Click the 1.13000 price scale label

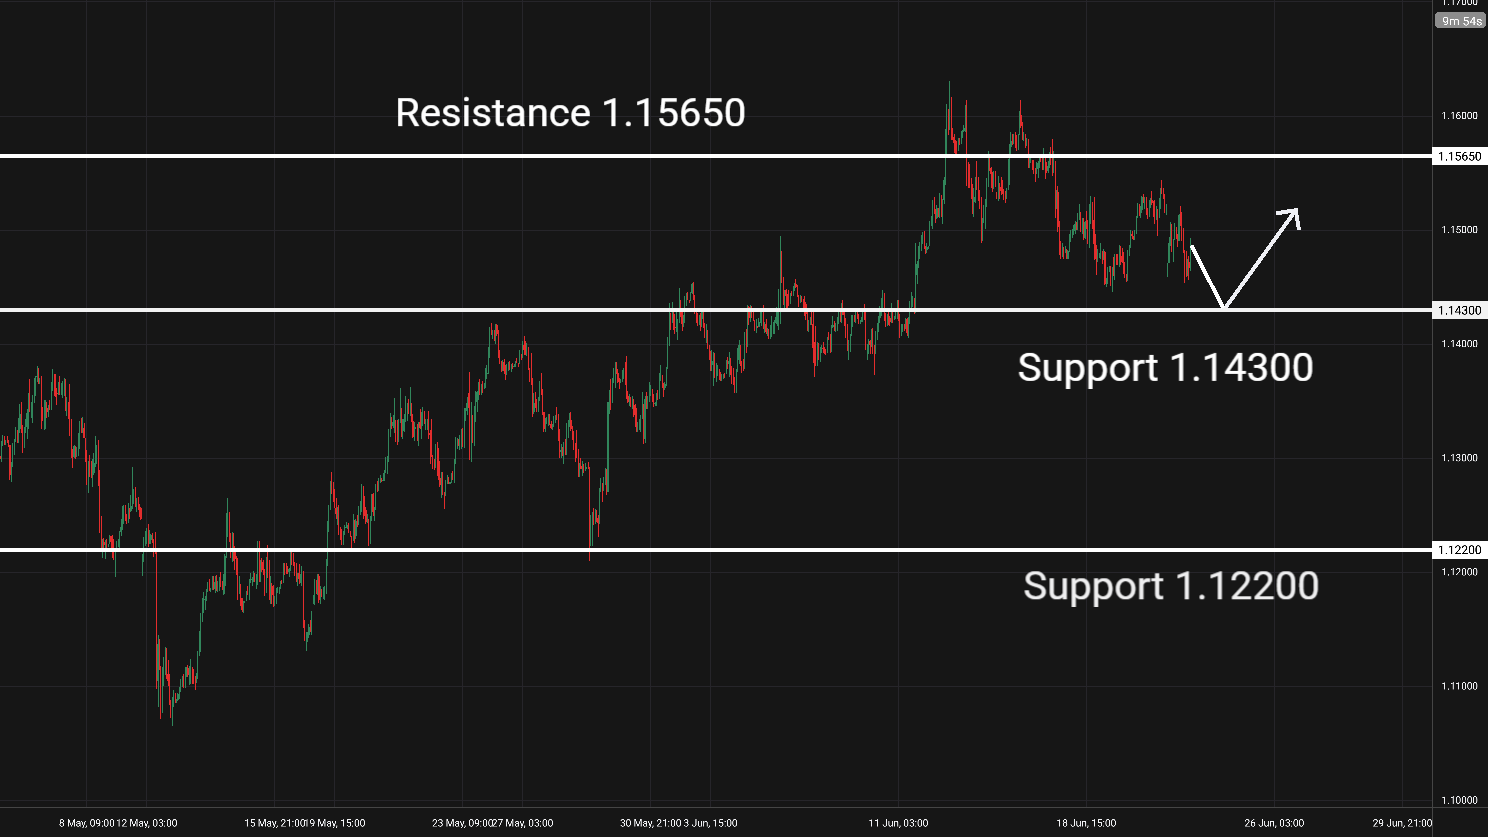tap(1459, 458)
